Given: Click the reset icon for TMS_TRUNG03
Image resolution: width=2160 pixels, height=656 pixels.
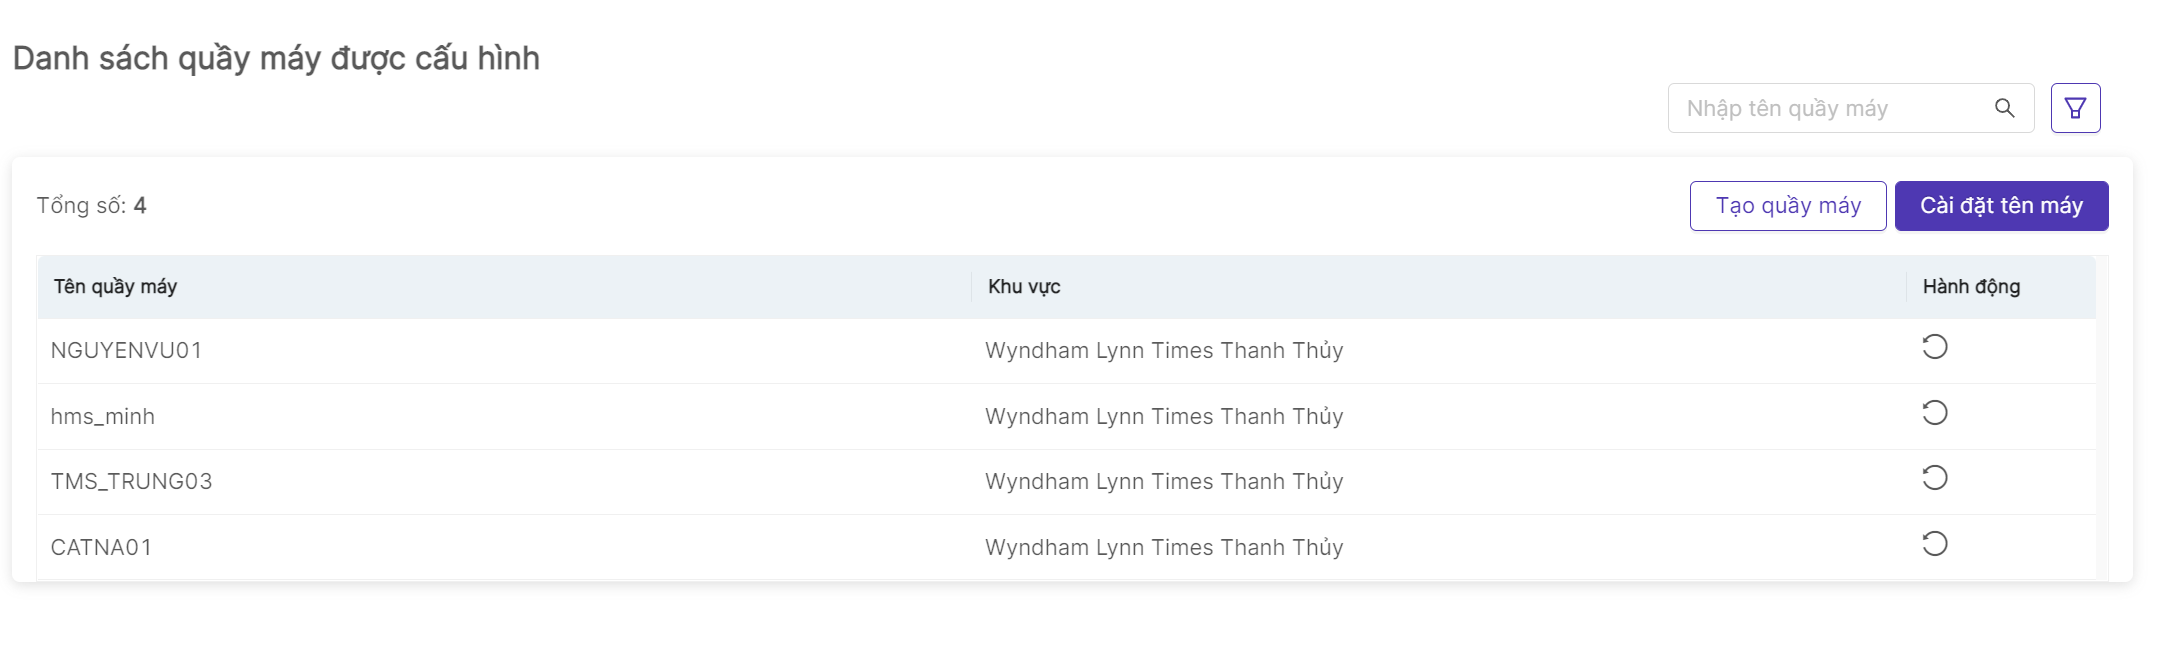Looking at the screenshot, I should pyautogui.click(x=1934, y=478).
